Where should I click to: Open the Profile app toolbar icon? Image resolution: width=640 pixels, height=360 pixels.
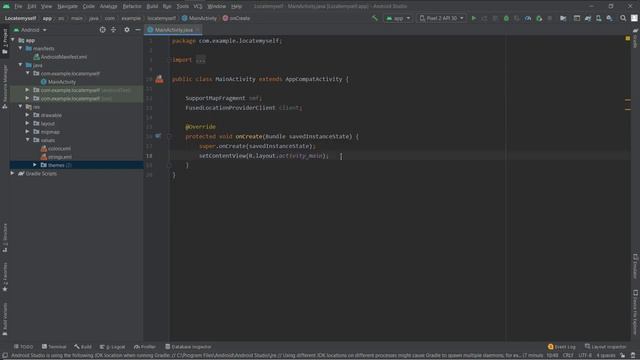coord(528,18)
